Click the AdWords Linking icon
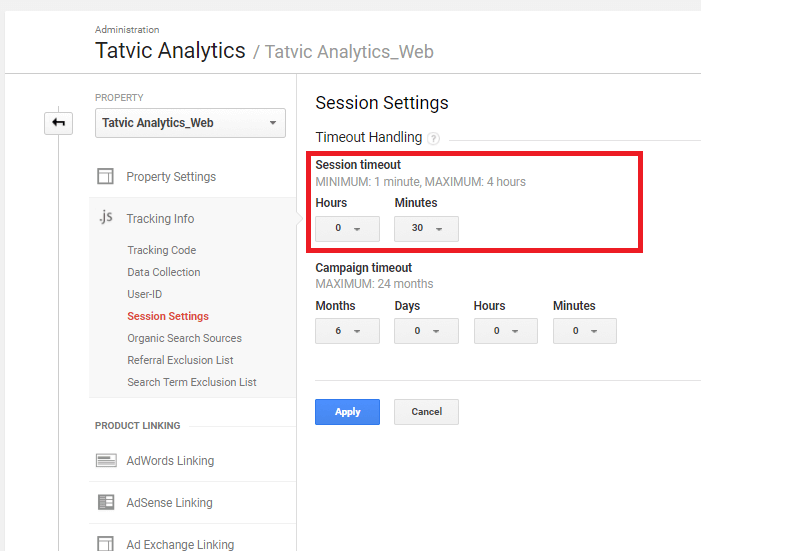The image size is (808, 551). coord(106,460)
